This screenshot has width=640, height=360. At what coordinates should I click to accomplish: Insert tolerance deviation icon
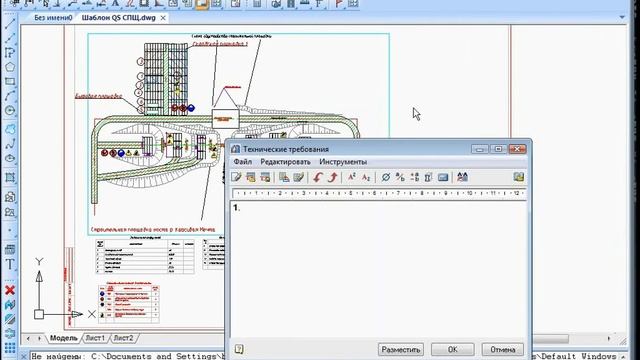pos(415,177)
